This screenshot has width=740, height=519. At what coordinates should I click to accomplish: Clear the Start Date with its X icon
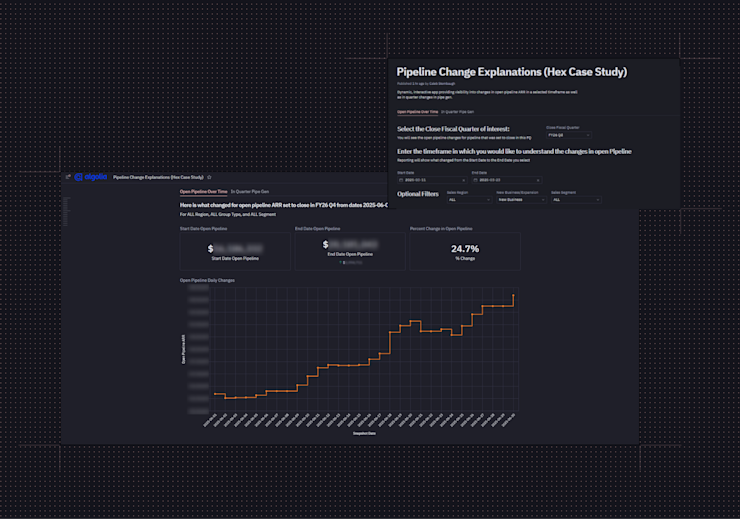click(463, 180)
